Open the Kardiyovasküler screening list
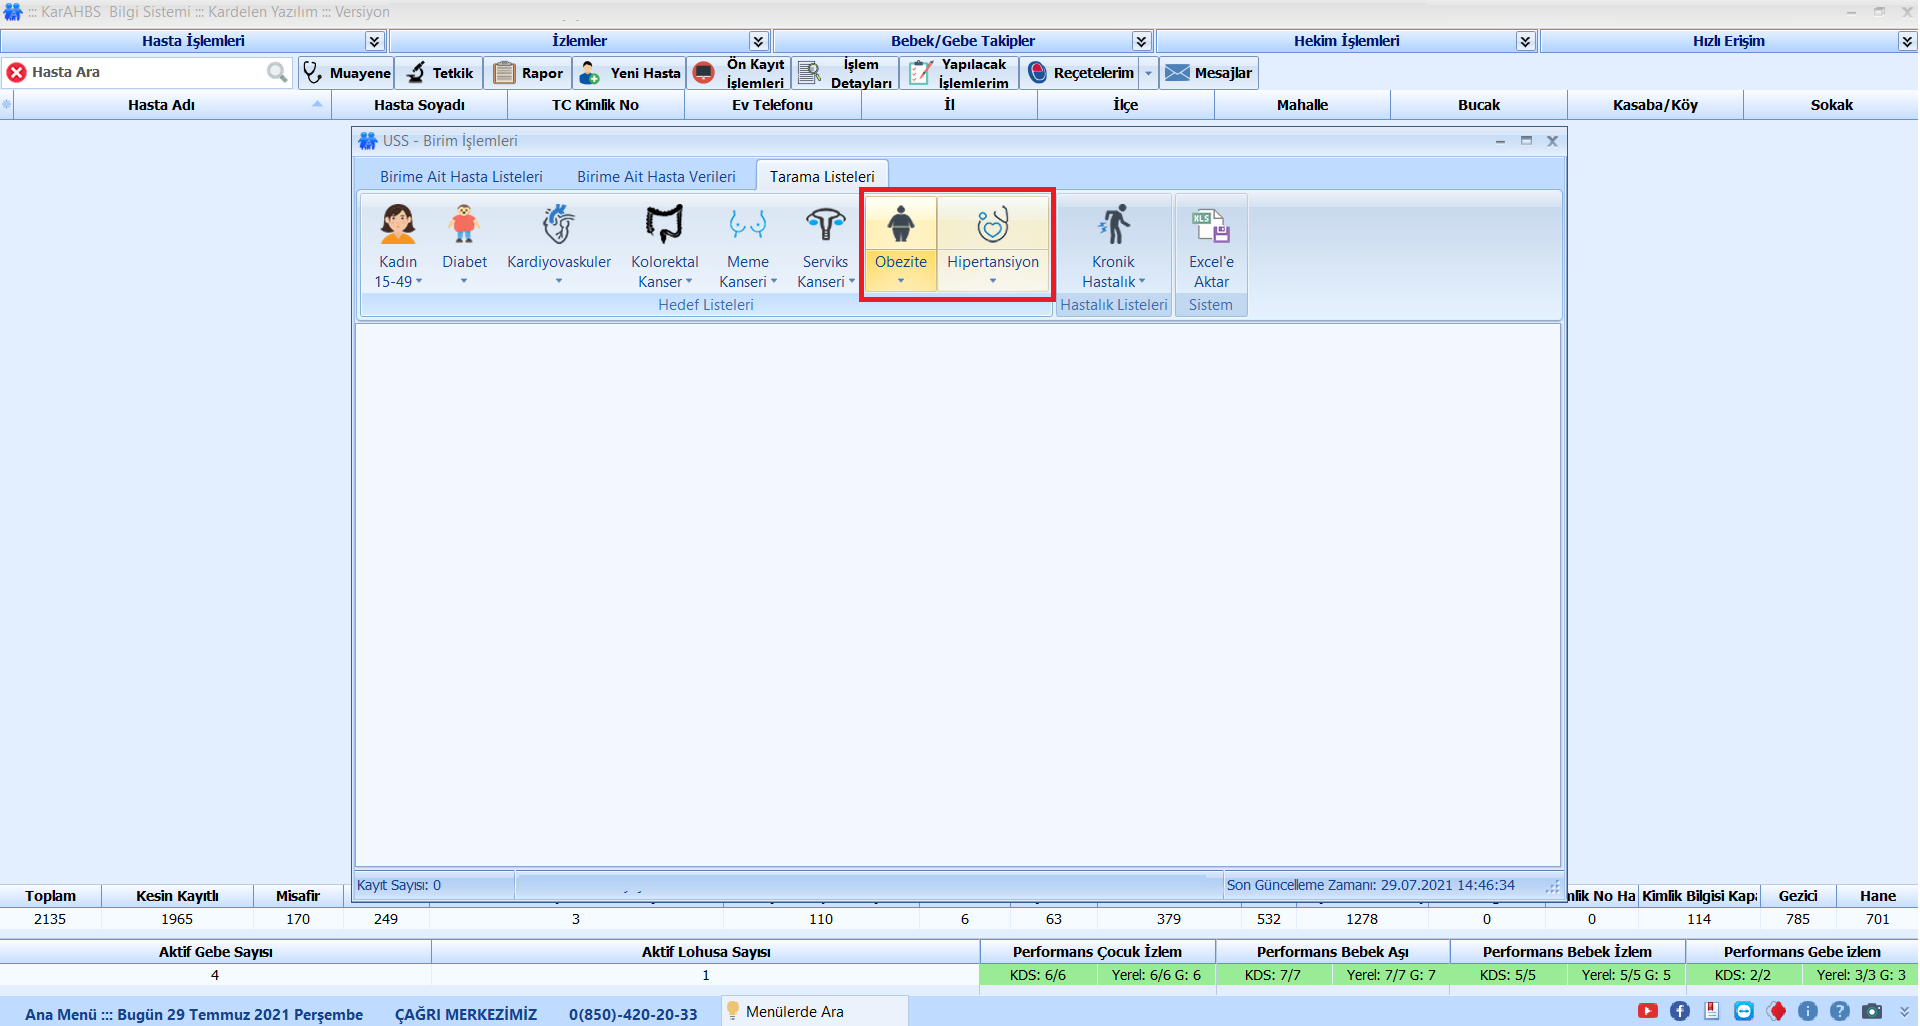The image size is (1920, 1026). coord(558,243)
